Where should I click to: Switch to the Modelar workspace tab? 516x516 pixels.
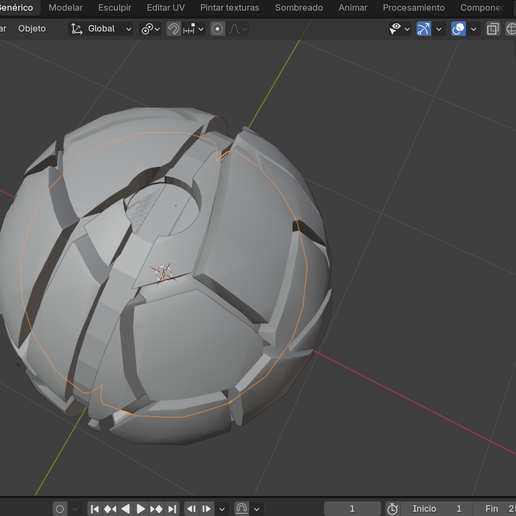65,8
